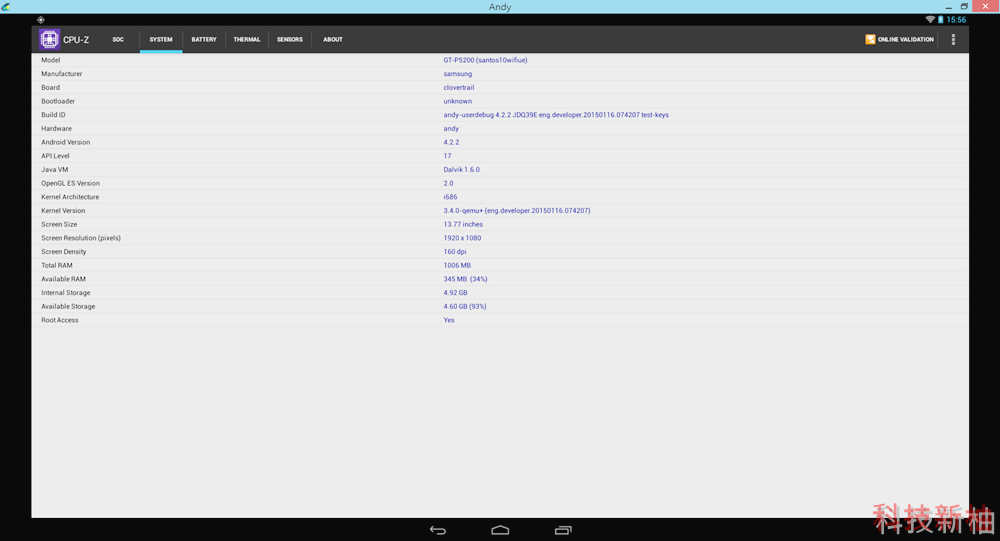Tap the Android recent apps button
Viewport: 1000px width, 541px height.
tap(563, 530)
